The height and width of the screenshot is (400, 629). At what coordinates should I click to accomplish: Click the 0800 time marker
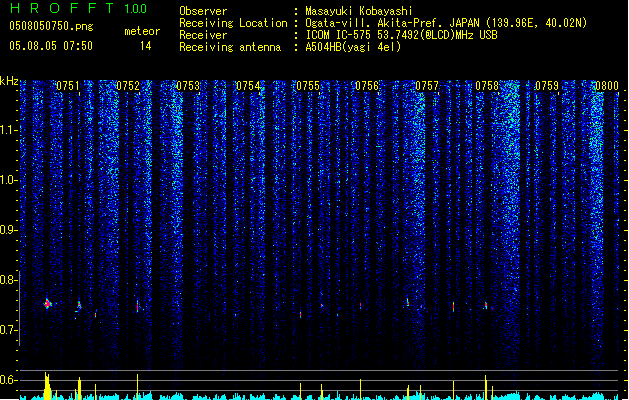point(607,86)
